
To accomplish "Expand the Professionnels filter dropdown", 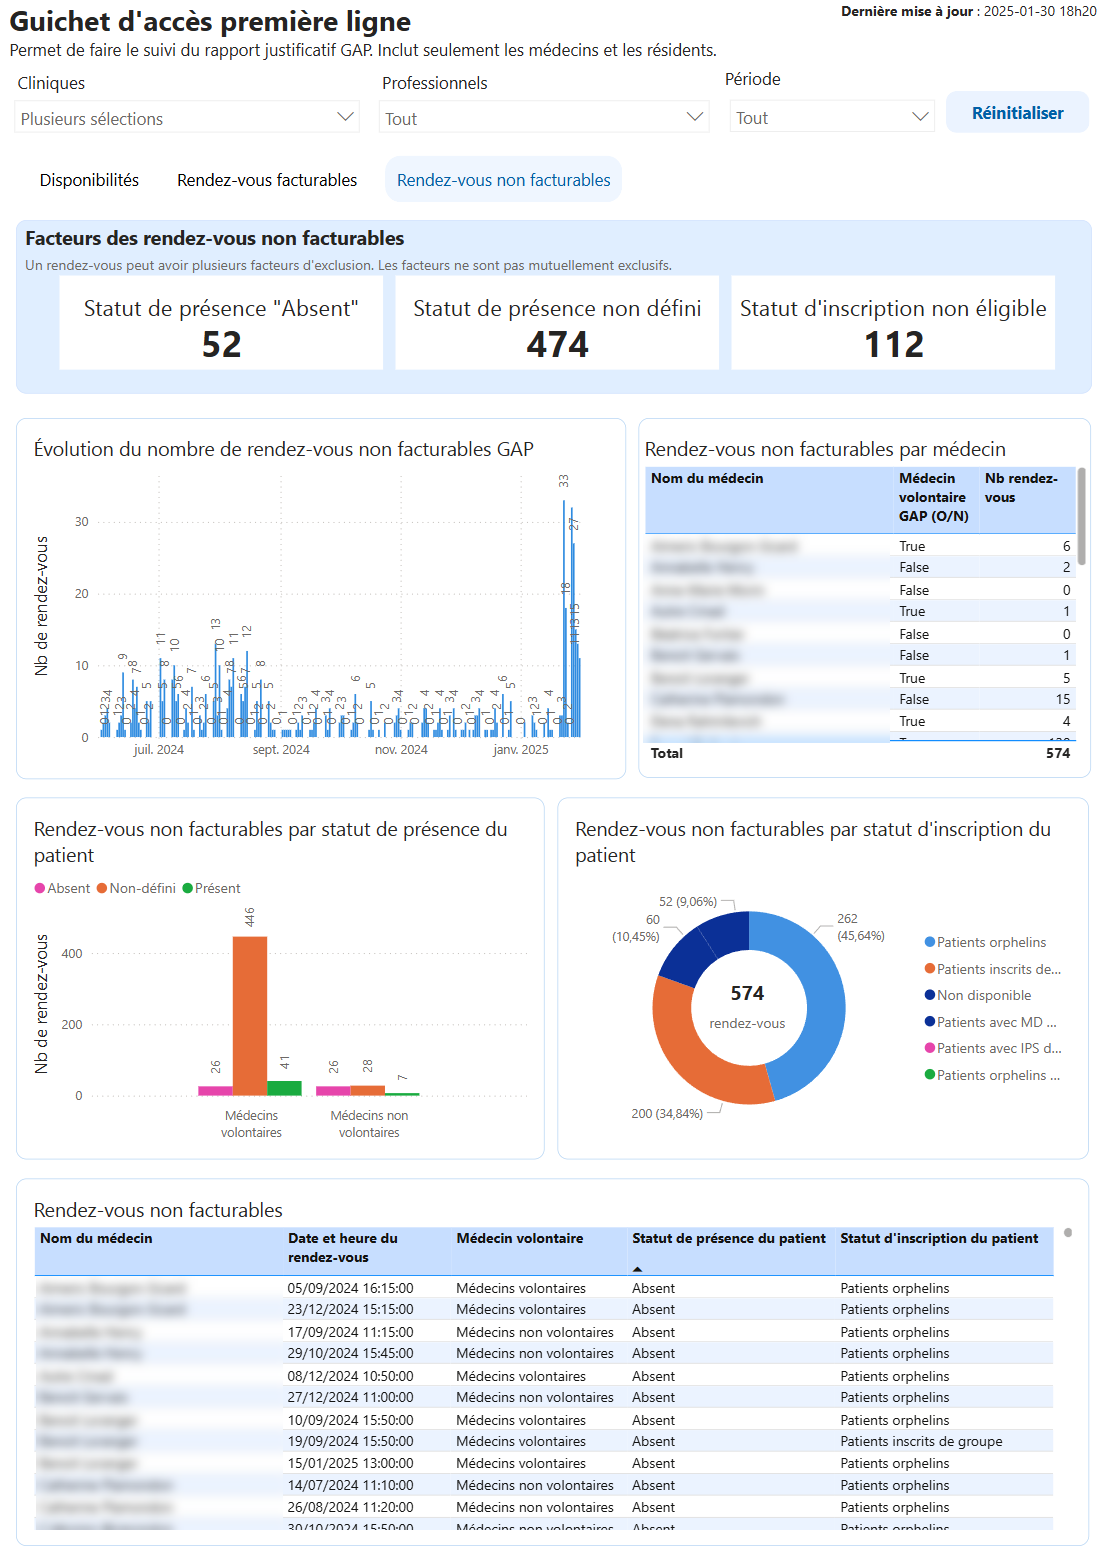I will click(545, 118).
